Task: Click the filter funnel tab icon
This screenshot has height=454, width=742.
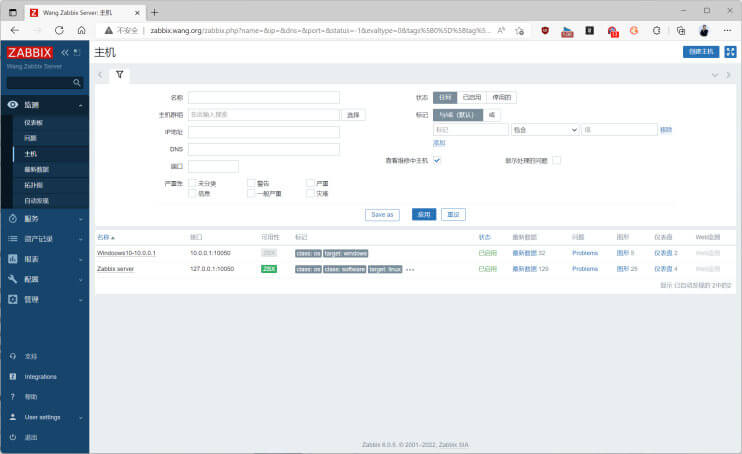Action: [x=120, y=75]
